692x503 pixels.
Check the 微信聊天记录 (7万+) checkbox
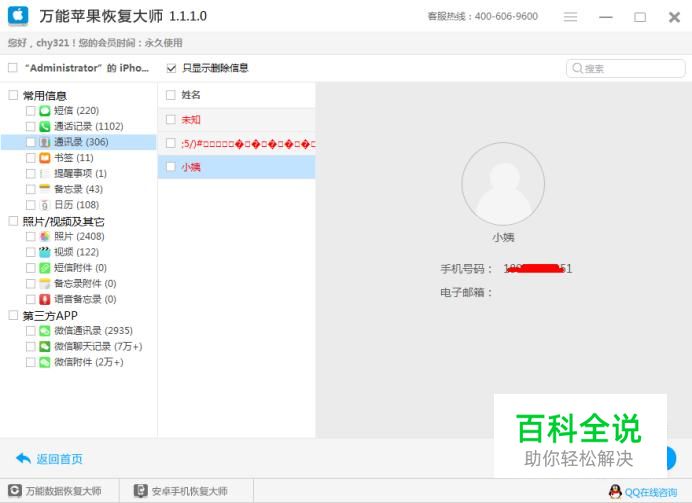(30, 346)
